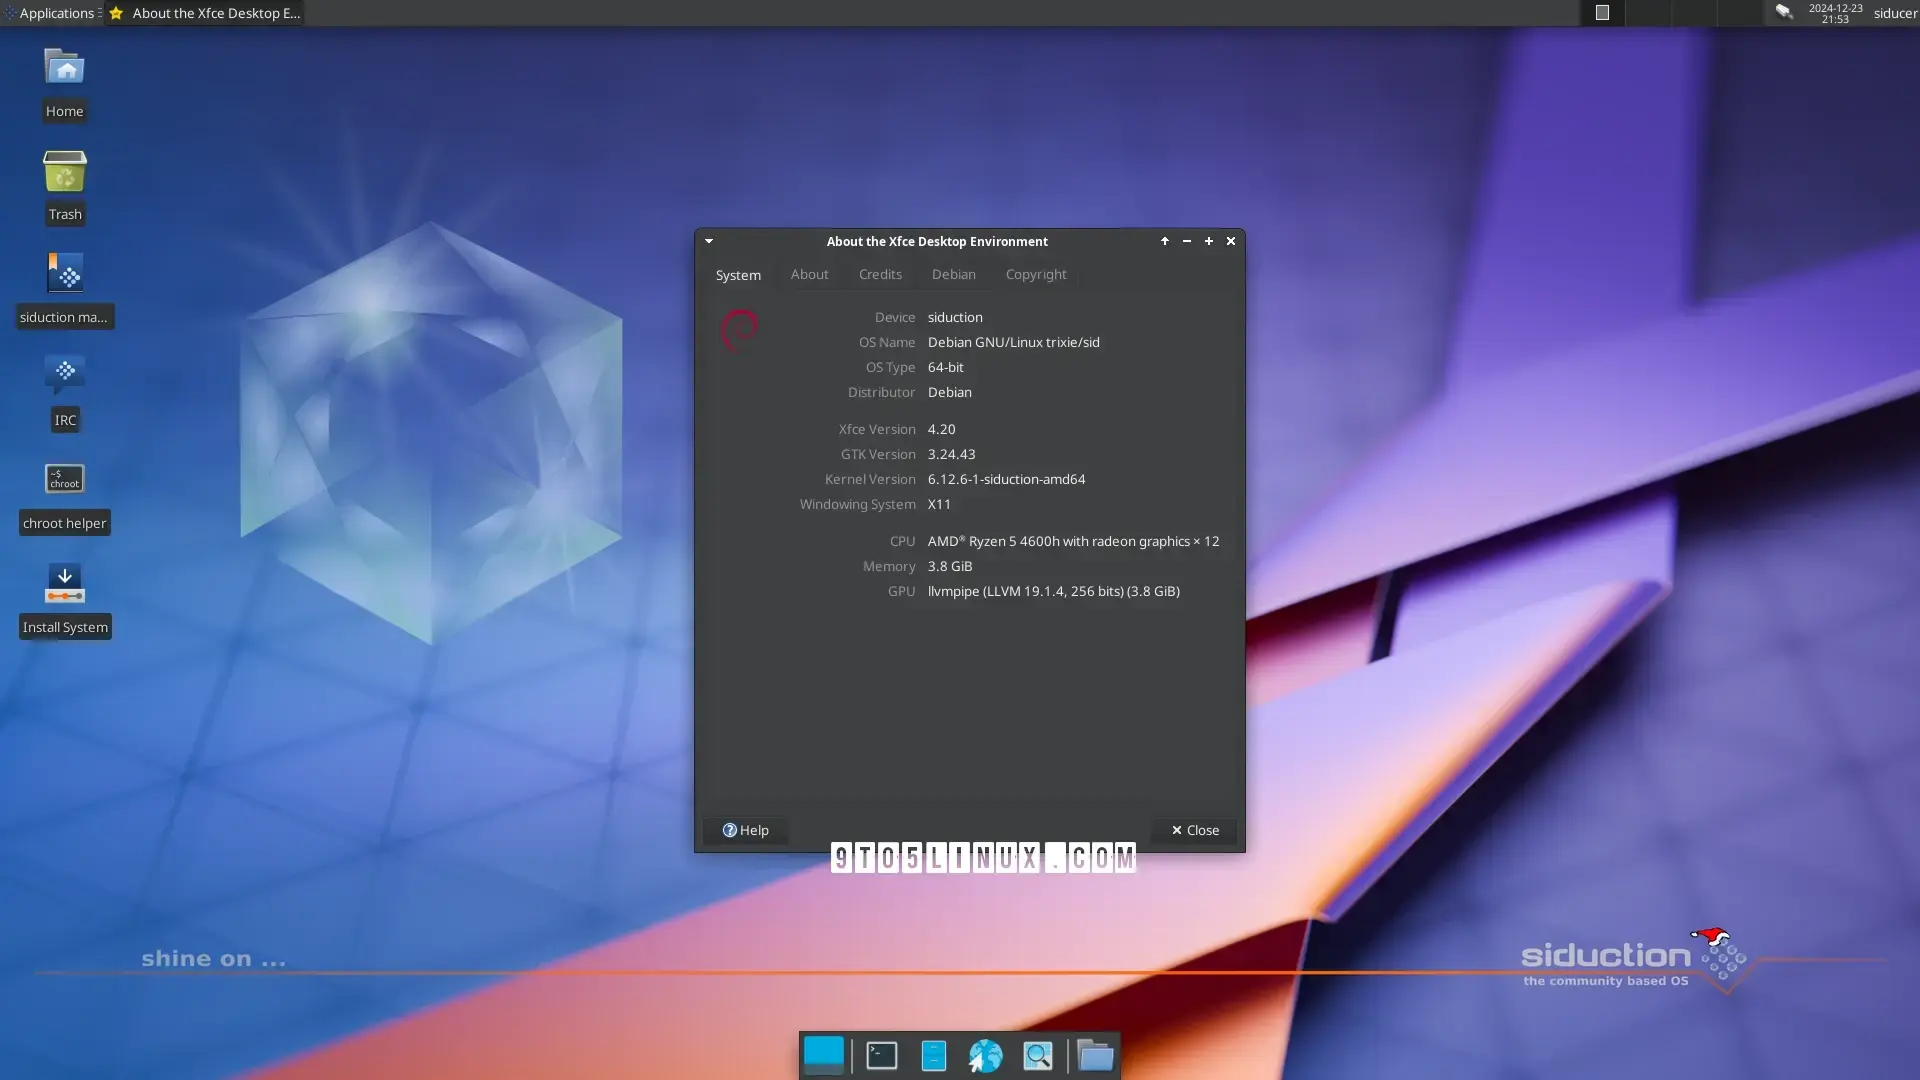The image size is (1920, 1080).
Task: Open the world/browser taskbar icon
Action: pos(984,1055)
